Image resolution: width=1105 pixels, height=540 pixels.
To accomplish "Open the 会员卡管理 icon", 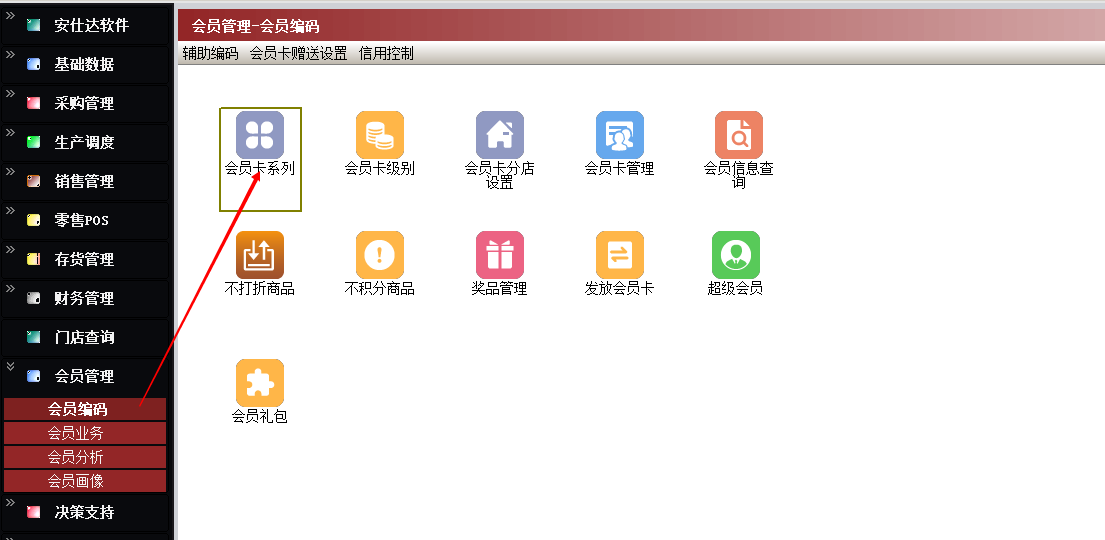I will coord(619,135).
